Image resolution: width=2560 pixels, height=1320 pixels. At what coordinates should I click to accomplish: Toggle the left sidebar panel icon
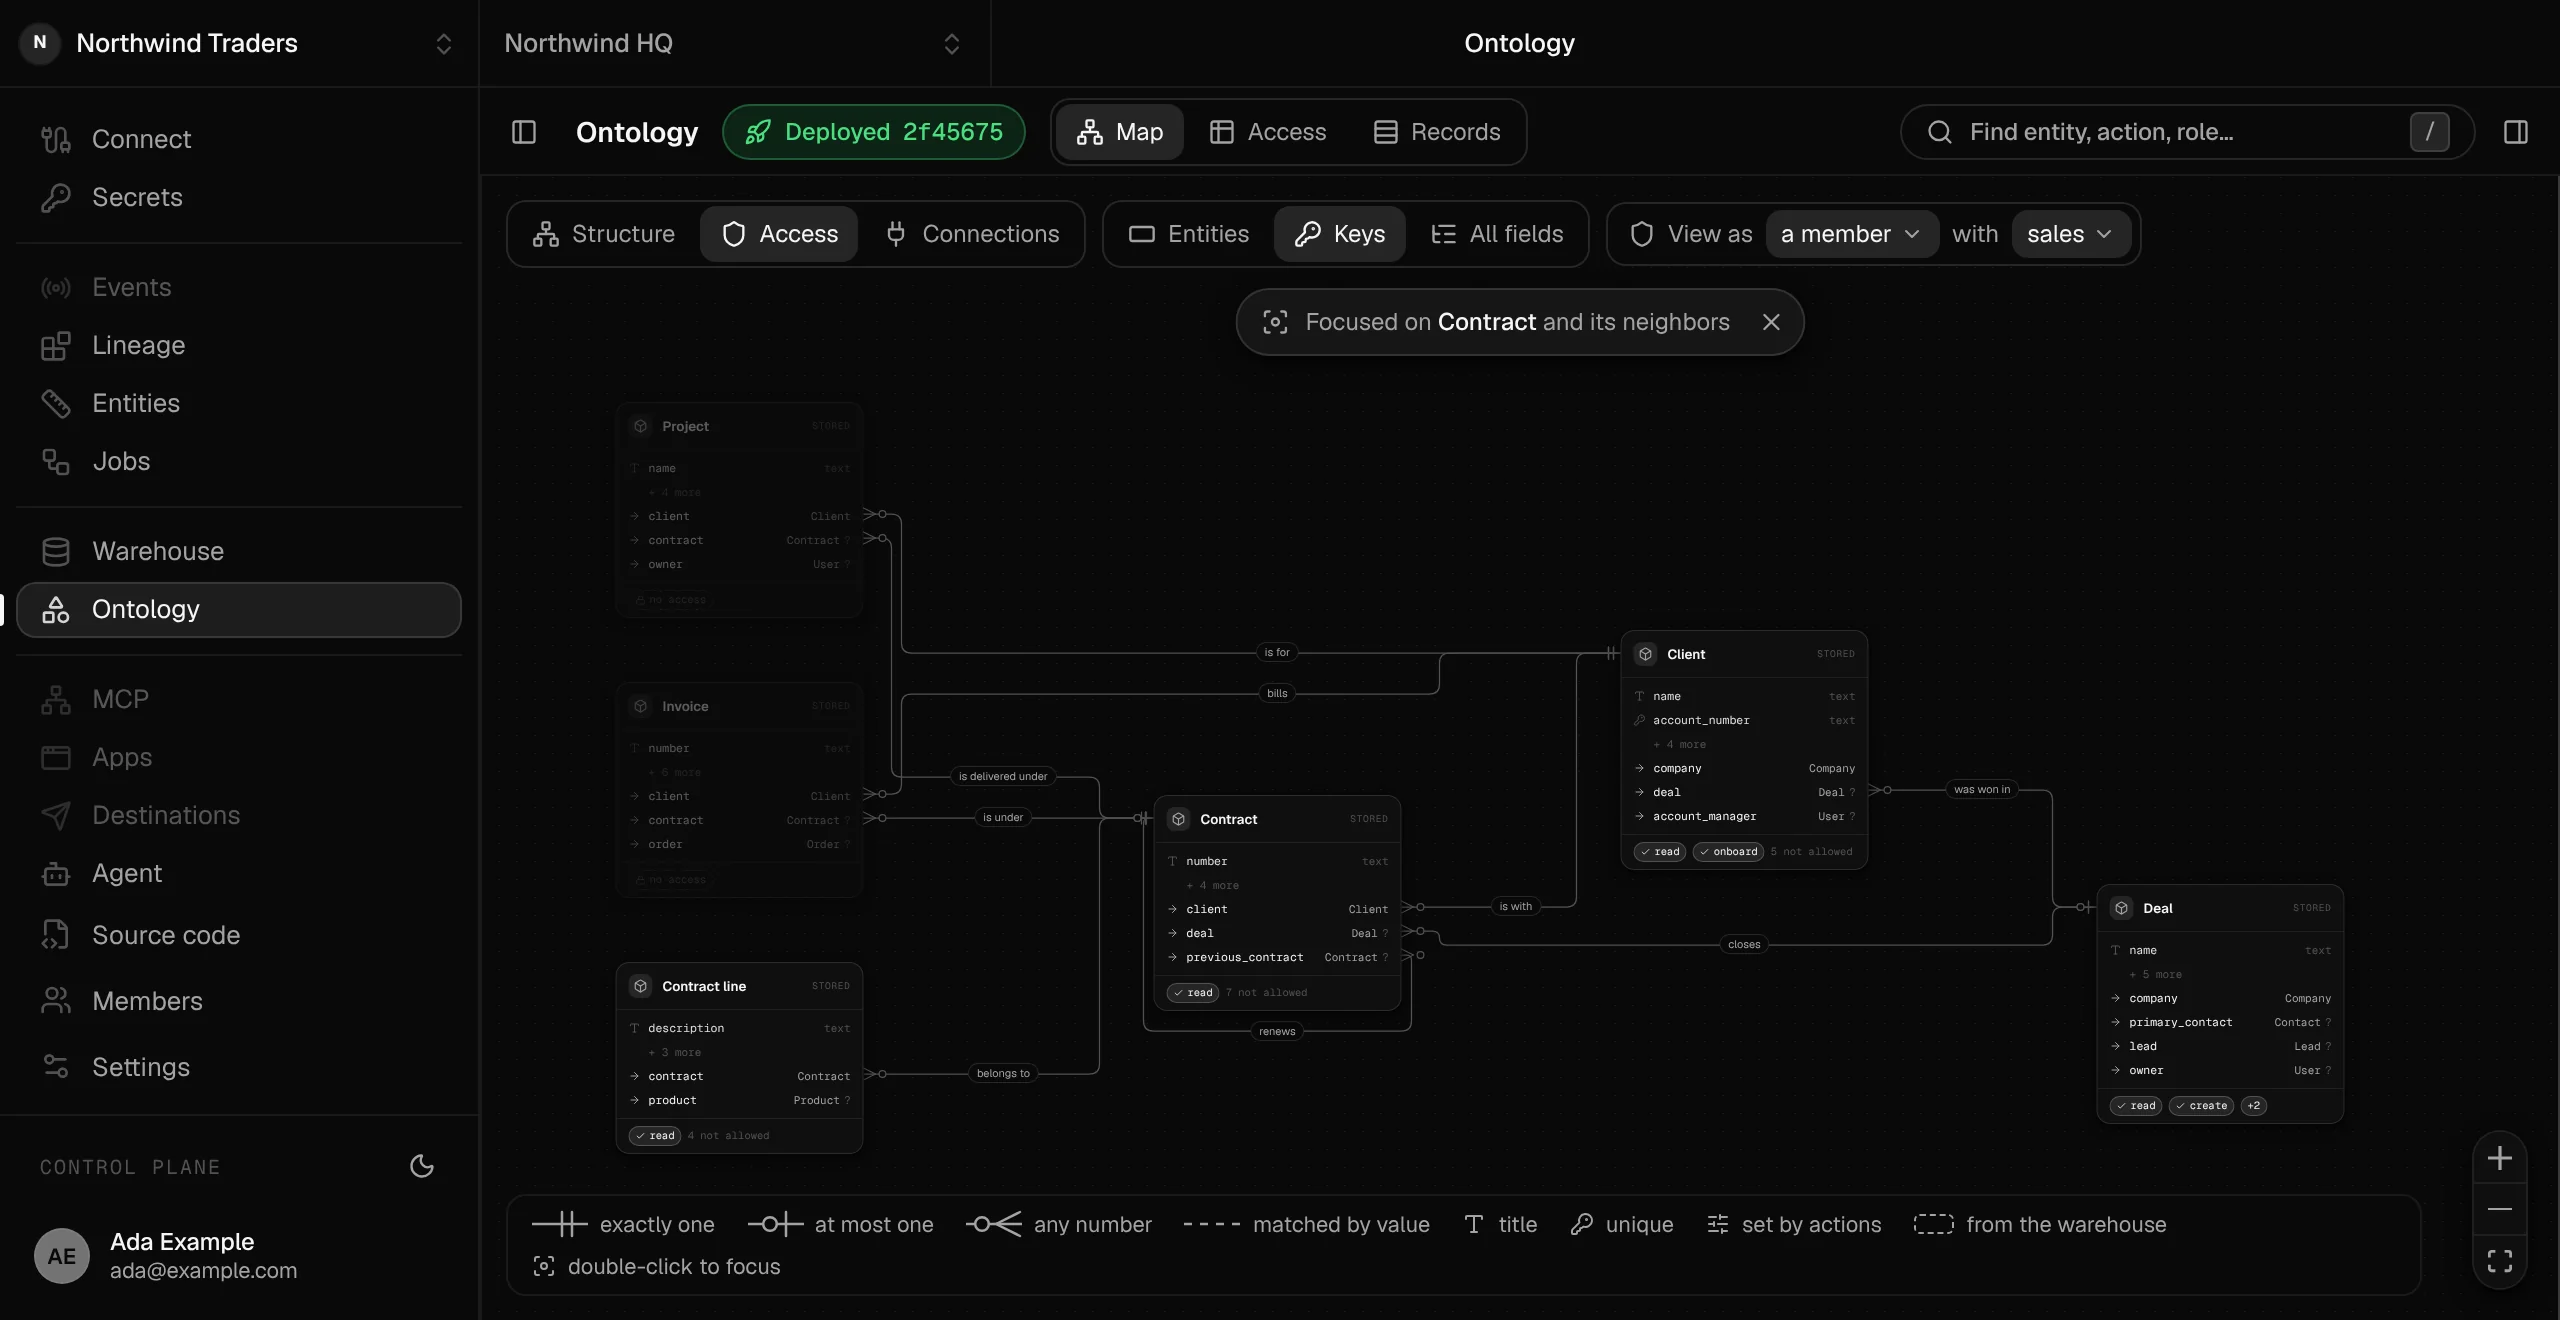[x=524, y=132]
